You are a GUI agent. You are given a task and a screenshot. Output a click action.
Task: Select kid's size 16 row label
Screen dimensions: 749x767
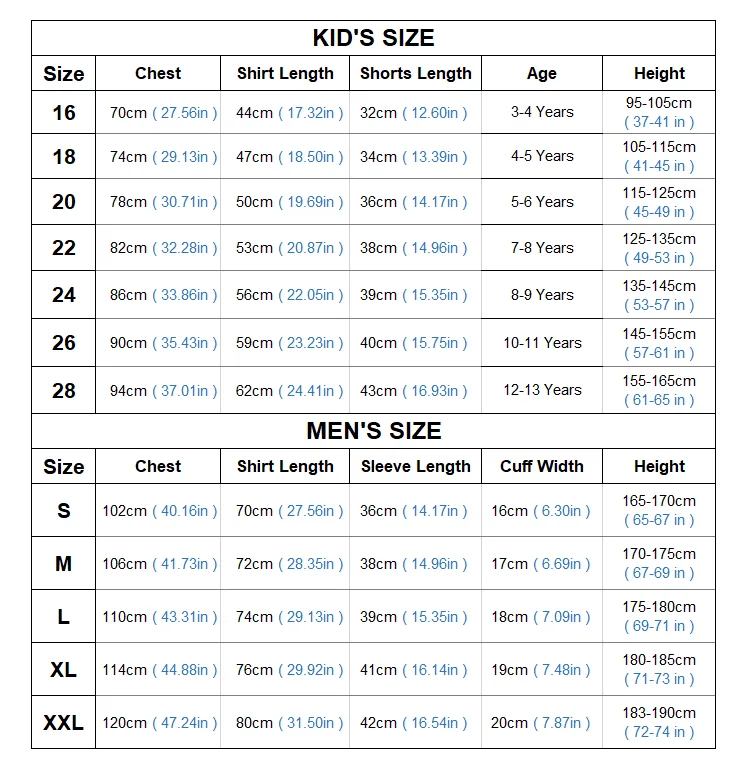[63, 112]
